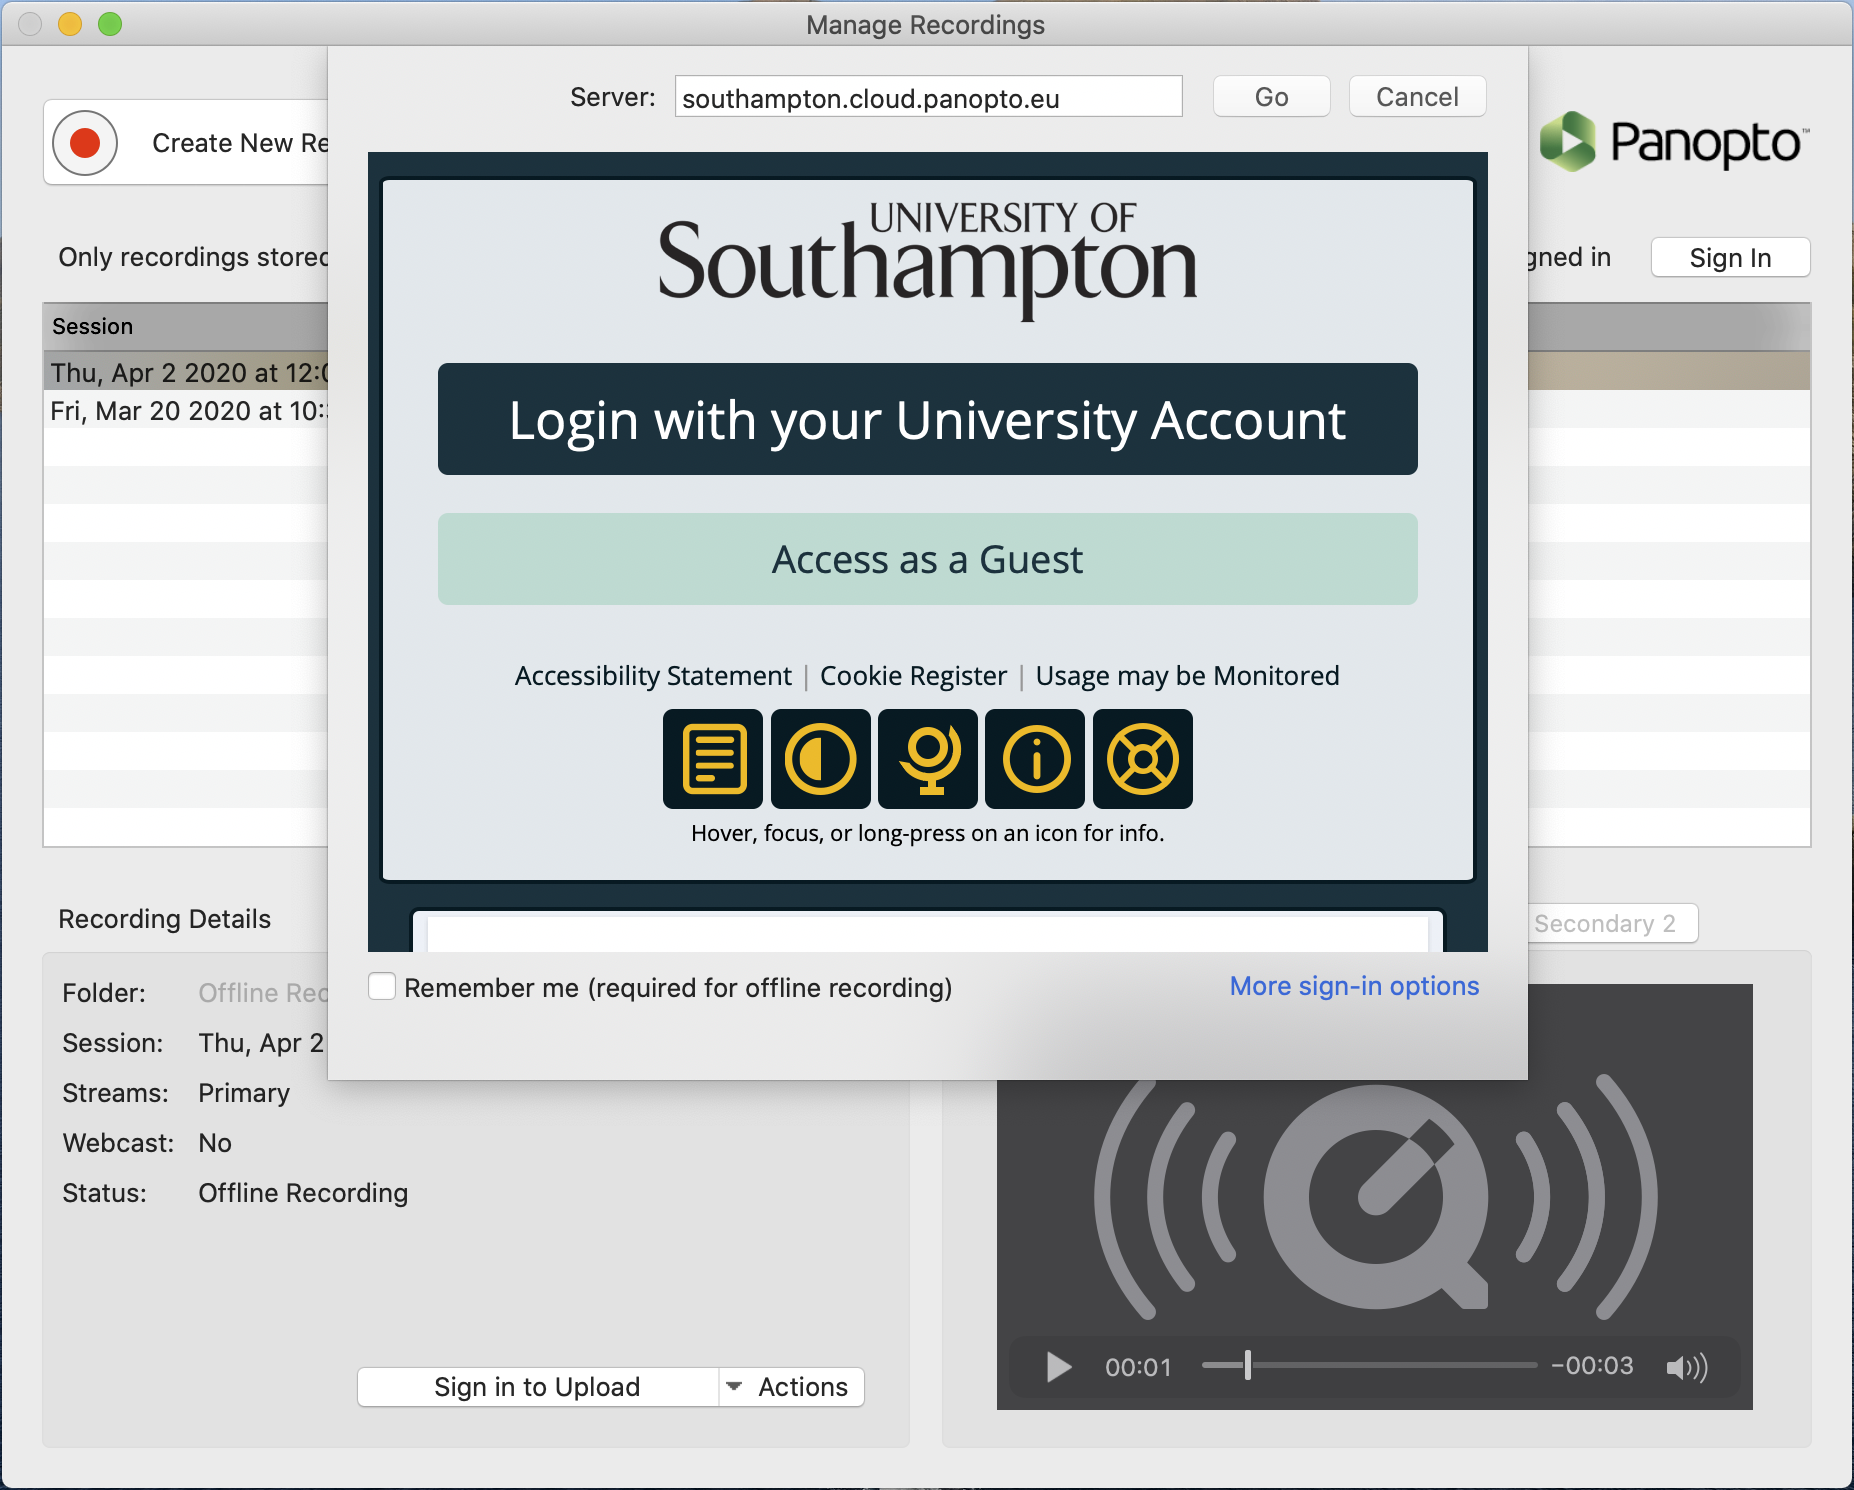The width and height of the screenshot is (1854, 1490).
Task: Click the green macOS zoom window button
Action: pyautogui.click(x=110, y=24)
